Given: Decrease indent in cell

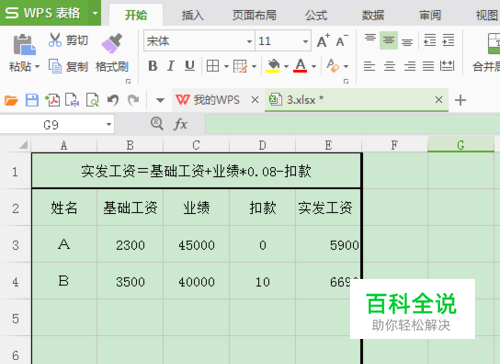Looking at the screenshot, I should coord(430,41).
